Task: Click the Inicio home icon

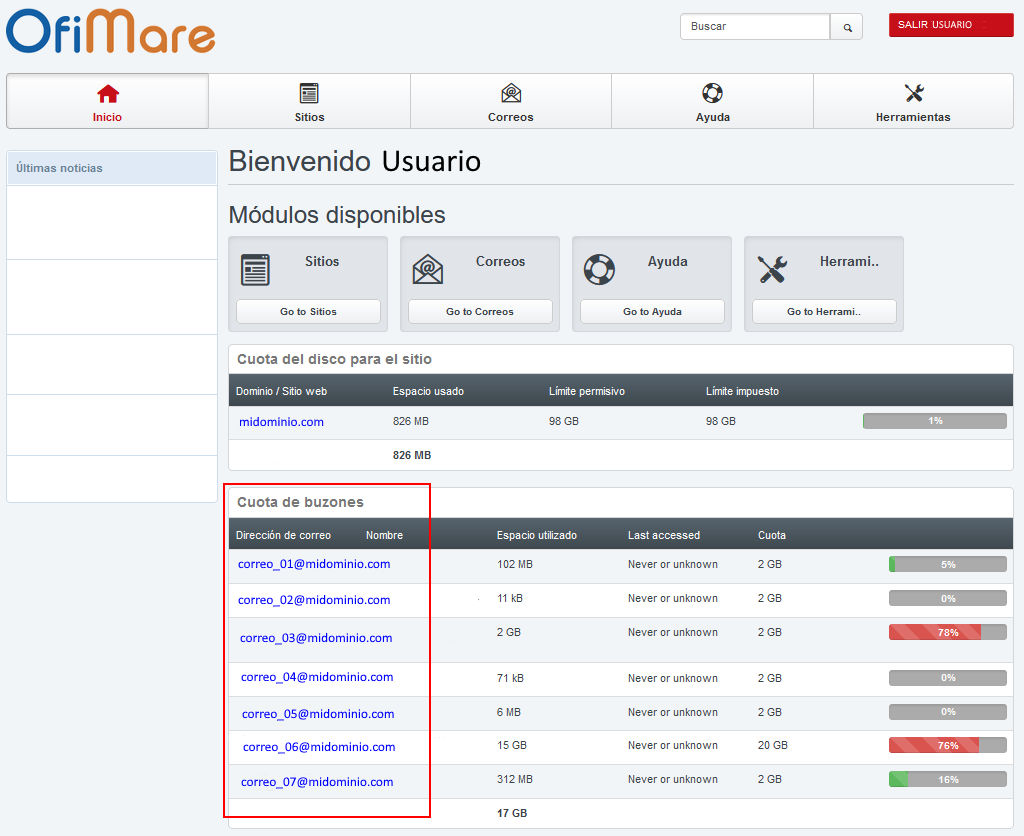Action: [x=108, y=94]
